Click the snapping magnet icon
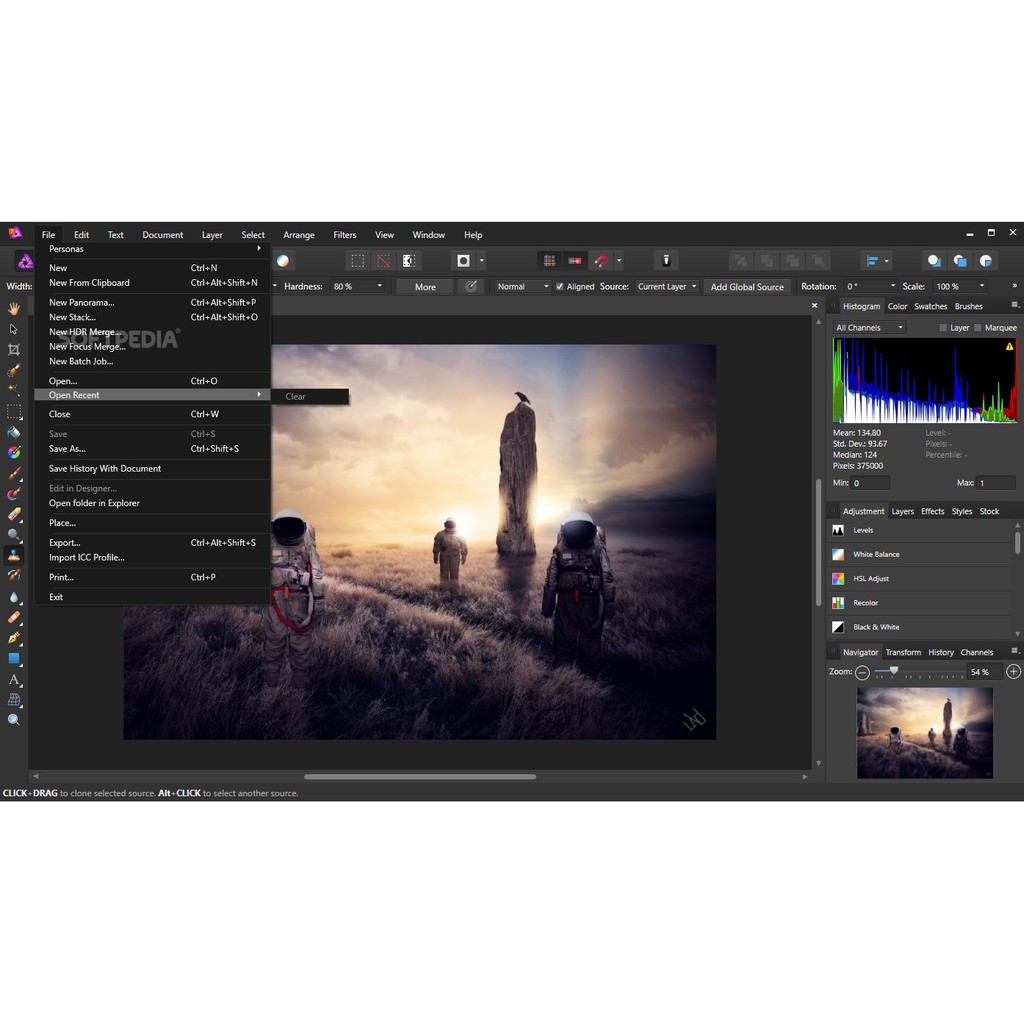Screen dimensions: 1024x1024 coord(601,261)
